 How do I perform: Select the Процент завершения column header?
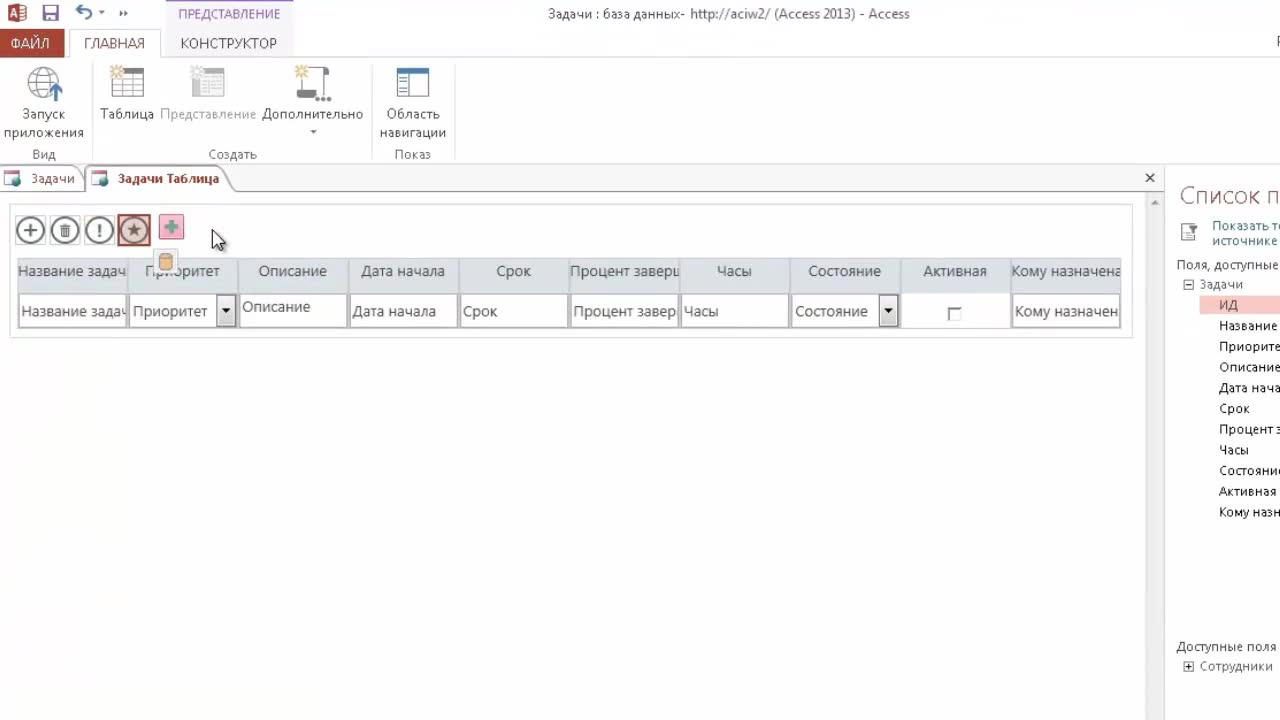[624, 272]
